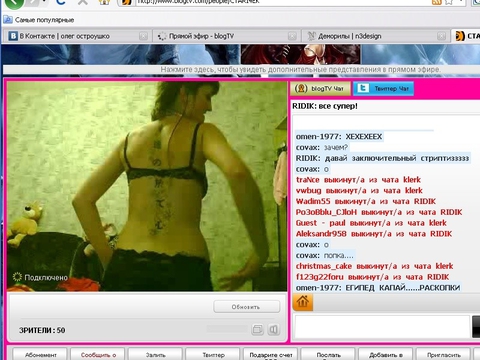The height and width of the screenshot is (360, 480).
Task: Mute the stream with the speaker icon
Action: [273, 330]
